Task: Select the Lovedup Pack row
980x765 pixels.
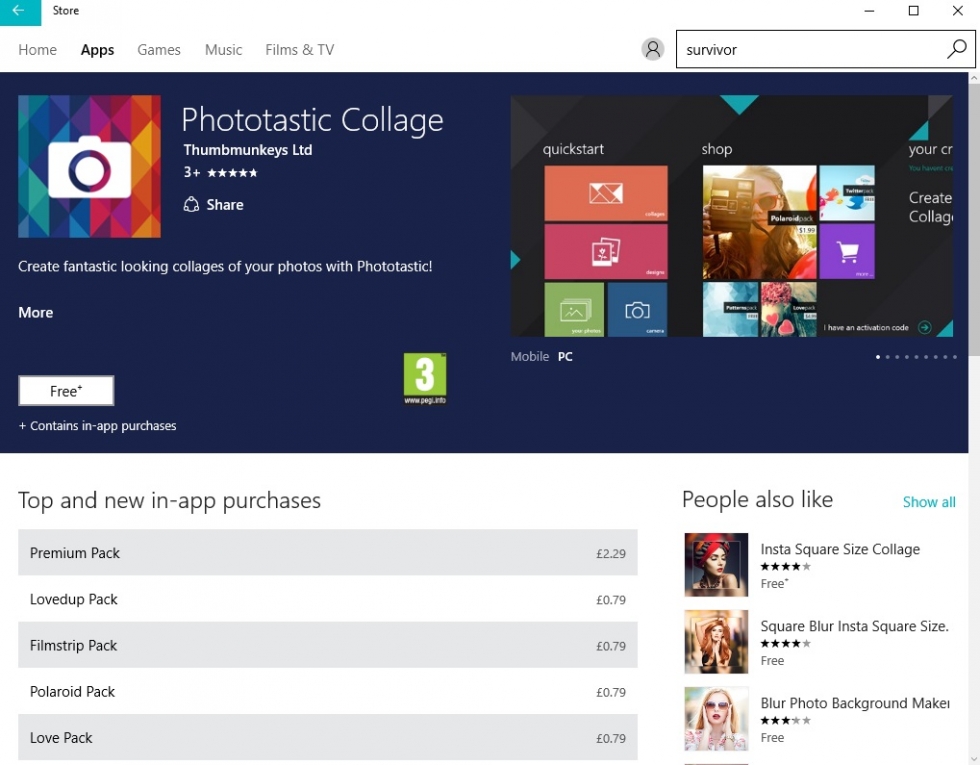Action: point(328,599)
